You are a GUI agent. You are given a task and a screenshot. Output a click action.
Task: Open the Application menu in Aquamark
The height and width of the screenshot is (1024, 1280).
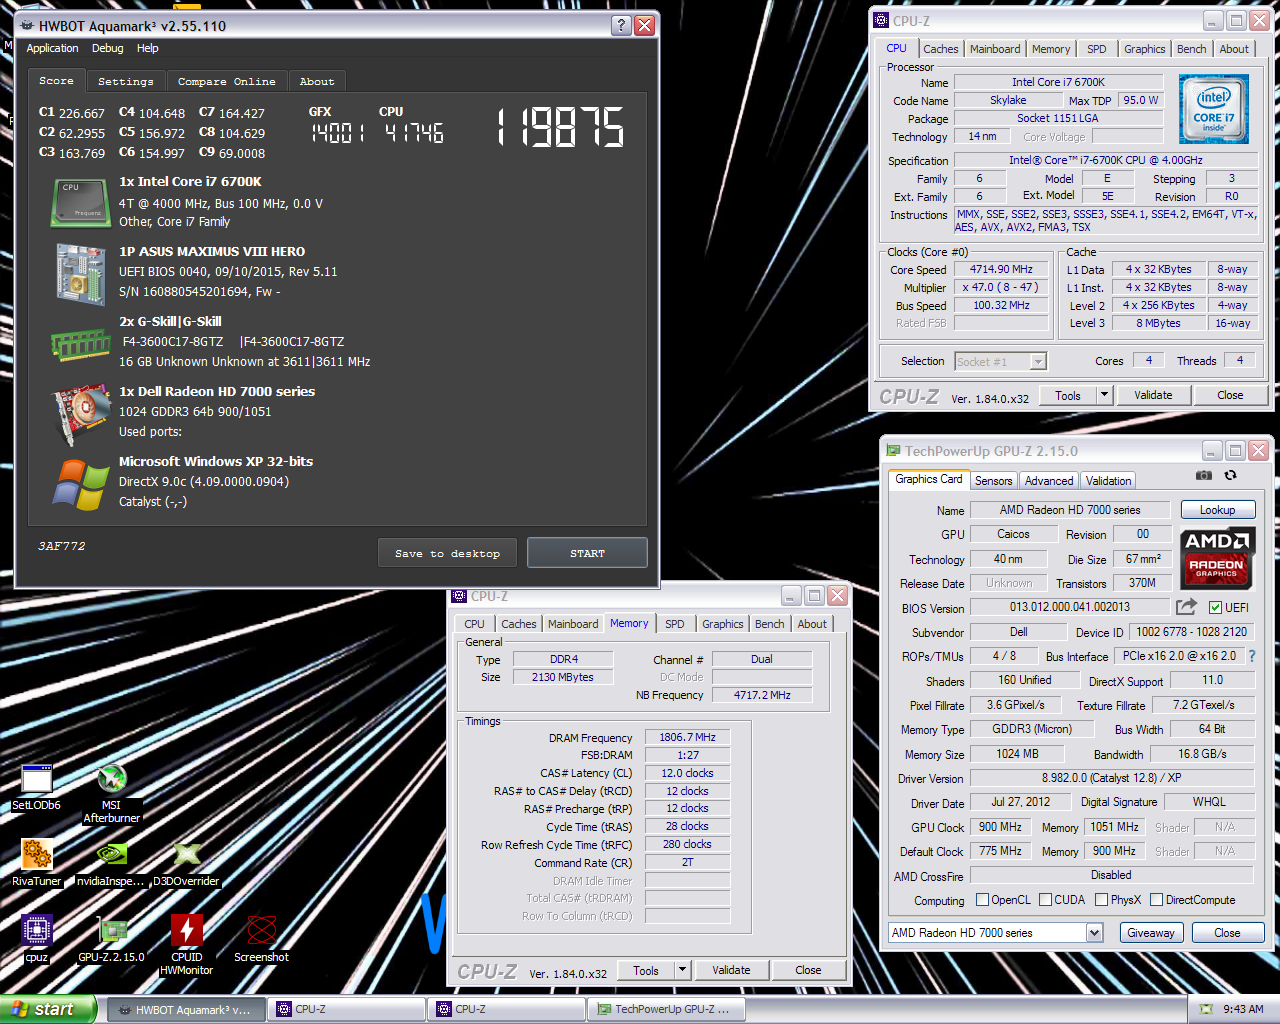coord(52,48)
